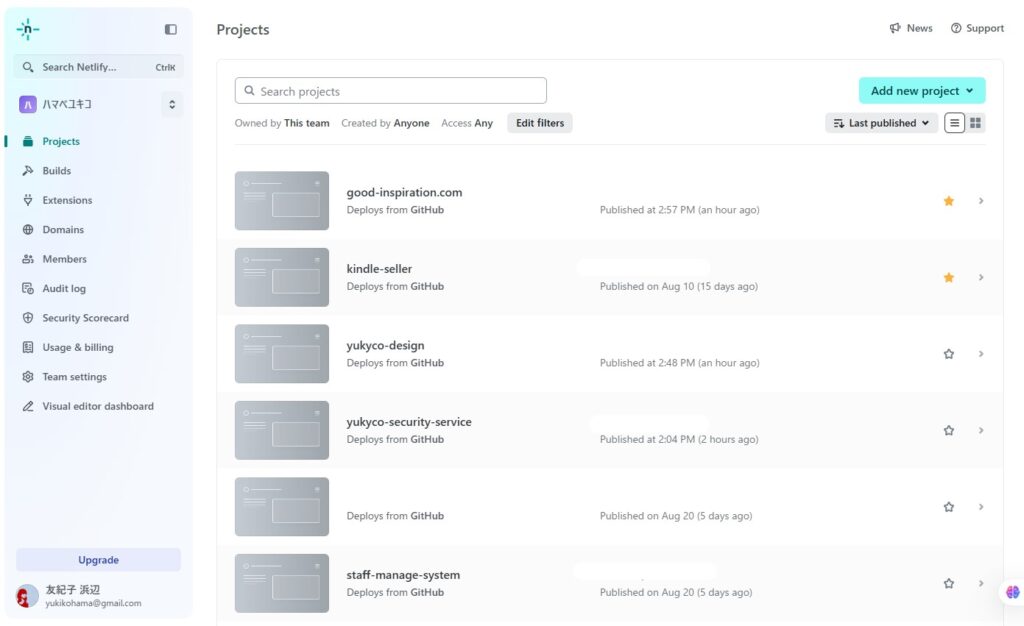Click the yukikohama@gmail.com email text
Image resolution: width=1024 pixels, height=626 pixels.
pos(93,603)
